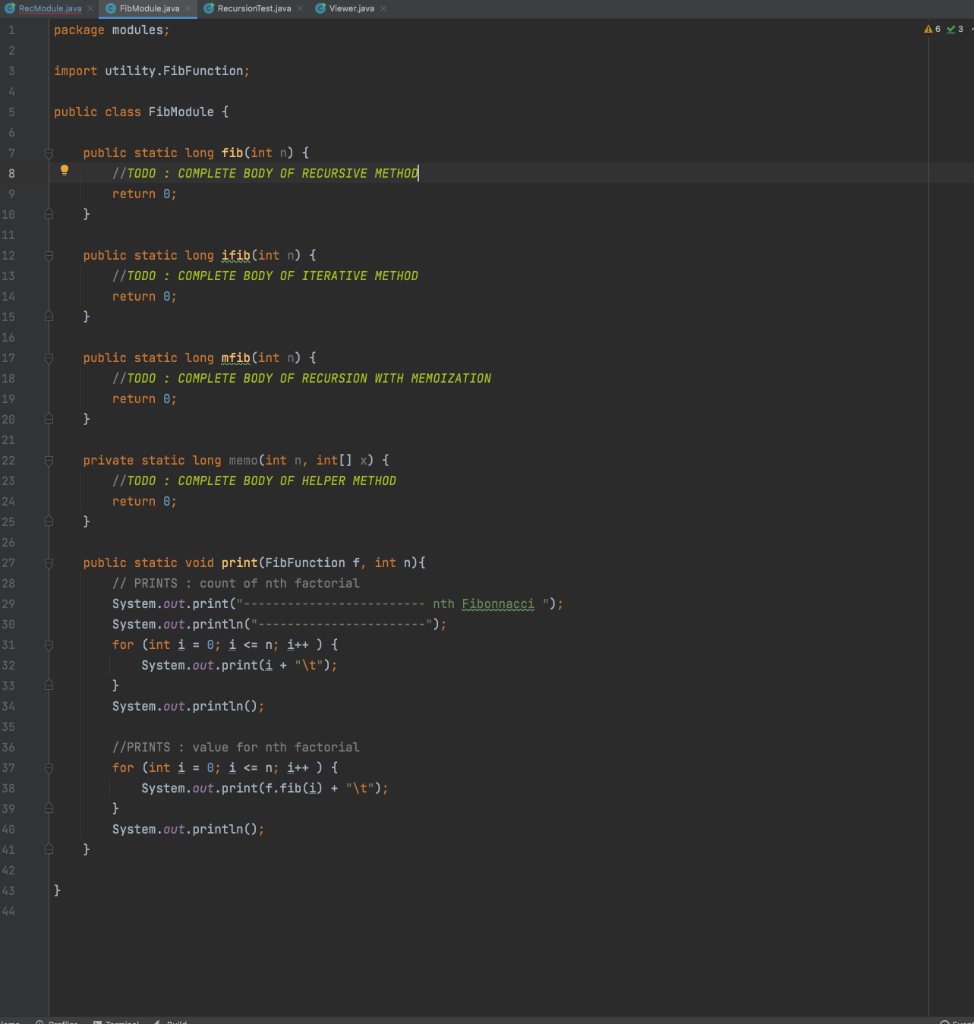Click the underlined mfib method name
Screen dimensions: 974x1024
(x=236, y=358)
